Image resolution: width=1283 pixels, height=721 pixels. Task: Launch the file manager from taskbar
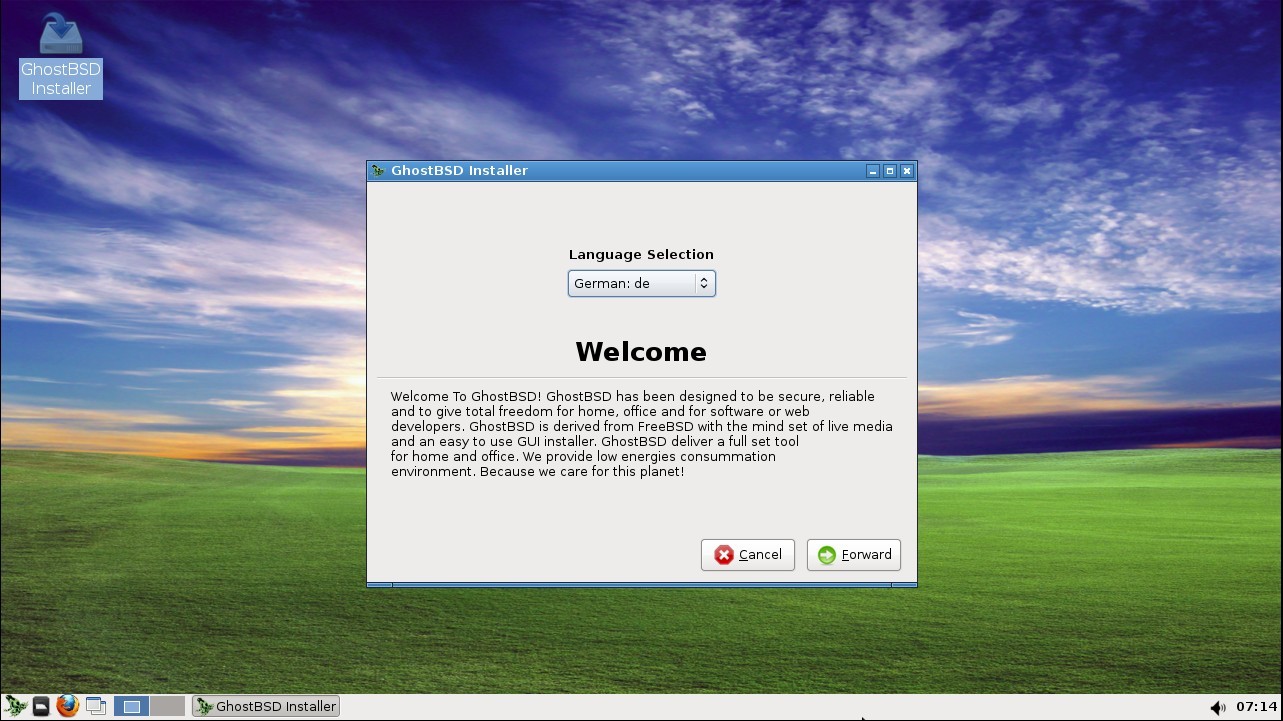(x=41, y=706)
